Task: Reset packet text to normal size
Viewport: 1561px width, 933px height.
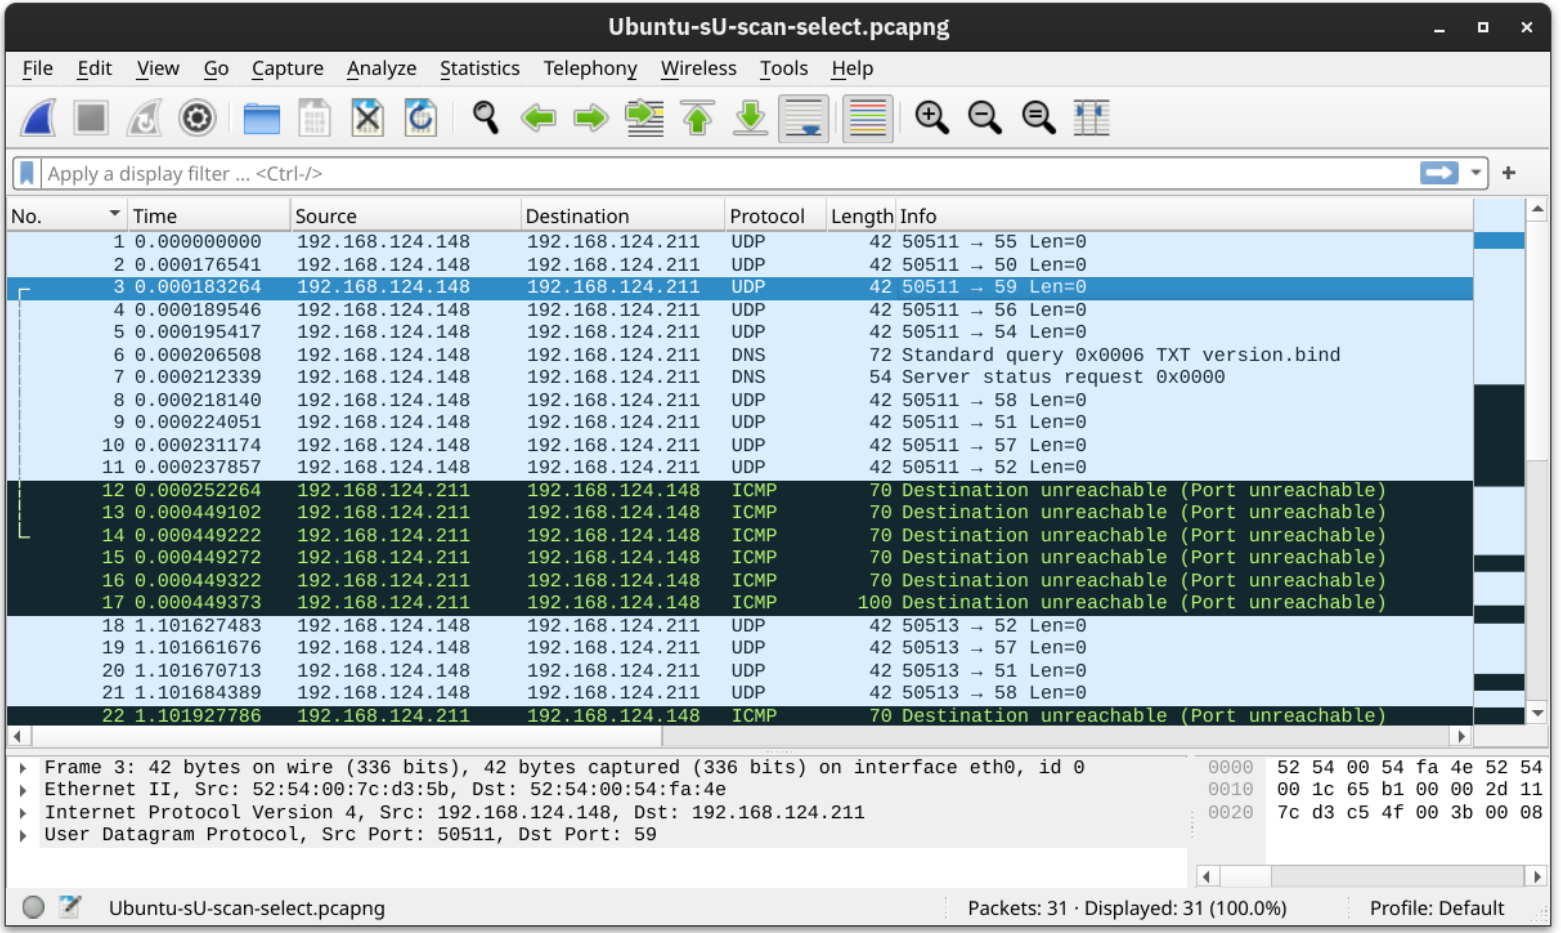Action: click(x=1038, y=118)
